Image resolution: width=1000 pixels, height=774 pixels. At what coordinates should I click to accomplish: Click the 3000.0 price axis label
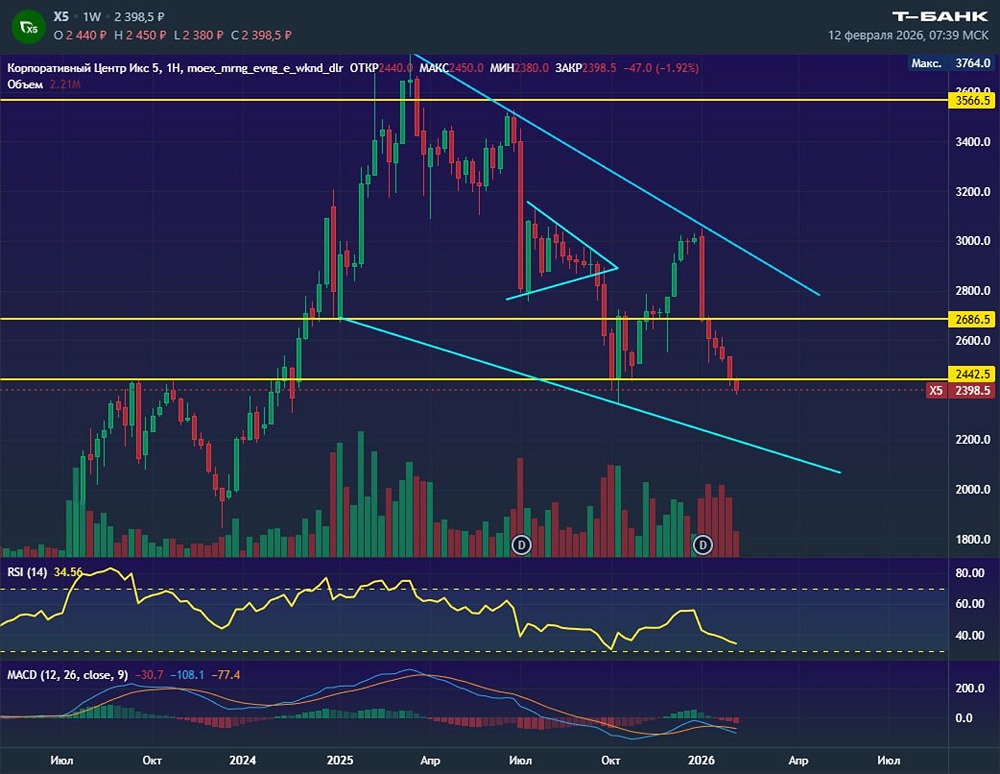tap(973, 240)
